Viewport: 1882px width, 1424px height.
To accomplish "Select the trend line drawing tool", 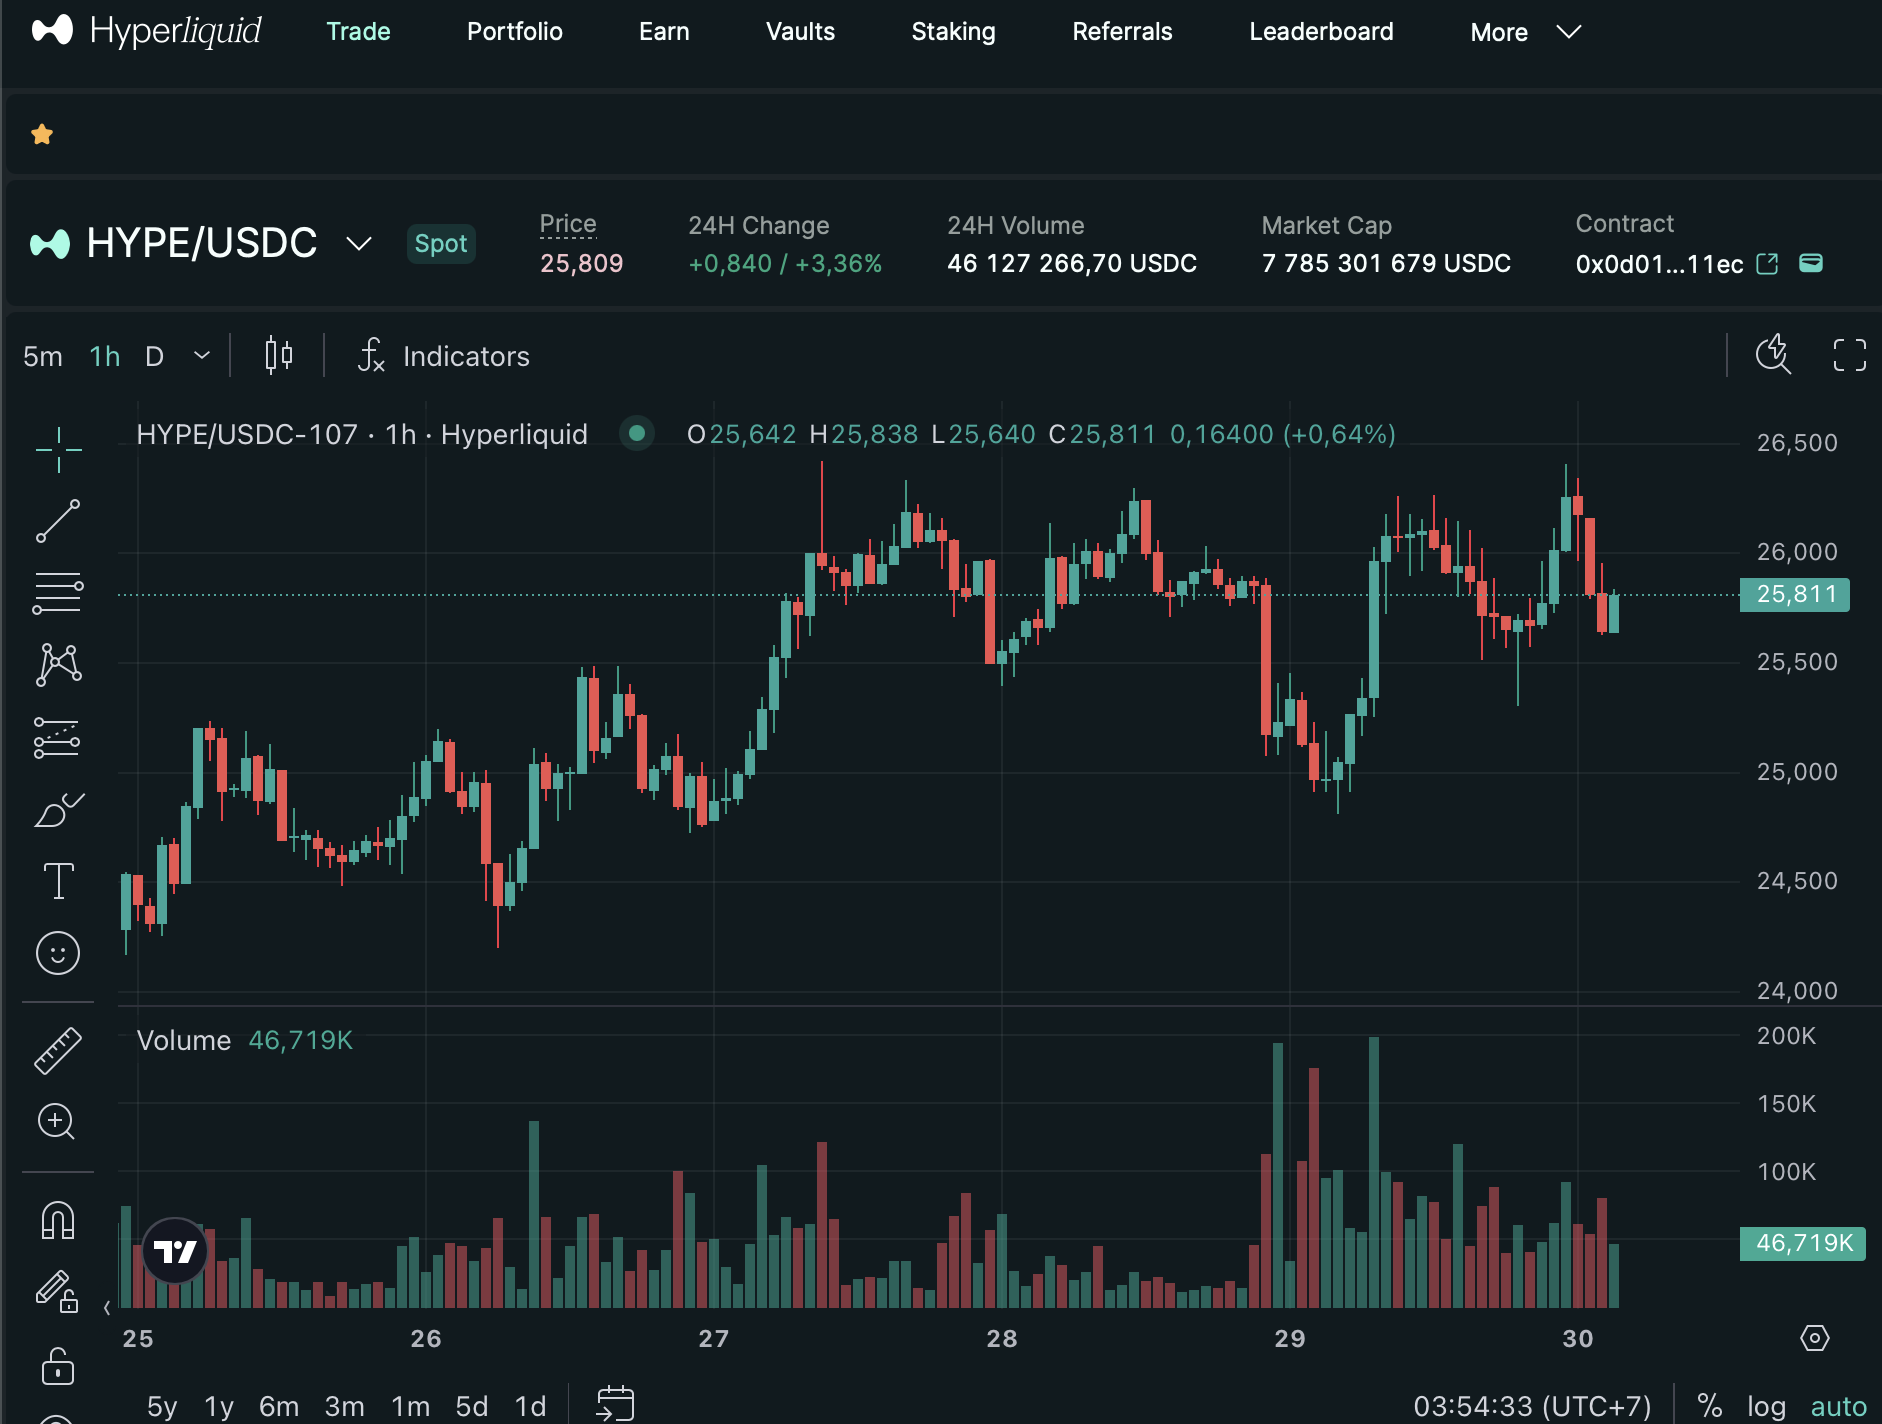I will [58, 521].
